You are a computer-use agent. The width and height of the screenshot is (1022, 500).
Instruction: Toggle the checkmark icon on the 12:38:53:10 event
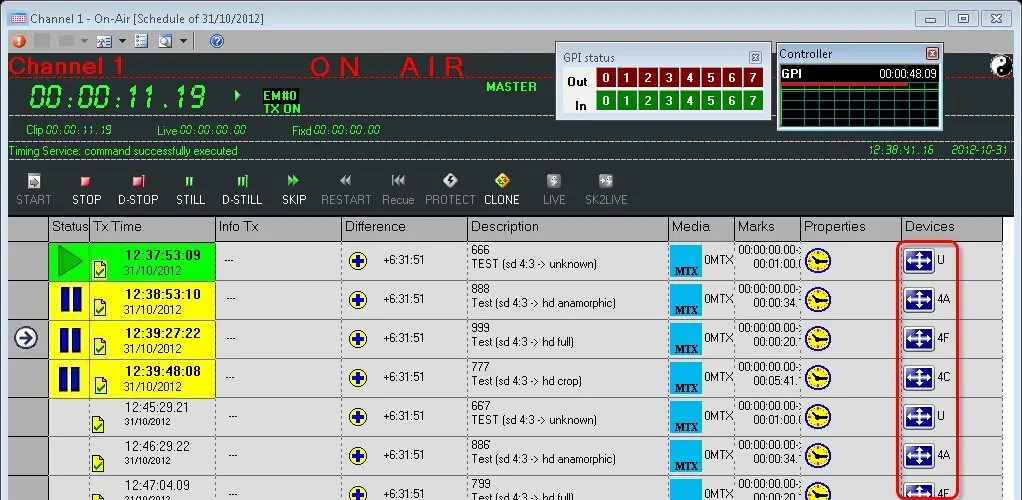pos(100,308)
